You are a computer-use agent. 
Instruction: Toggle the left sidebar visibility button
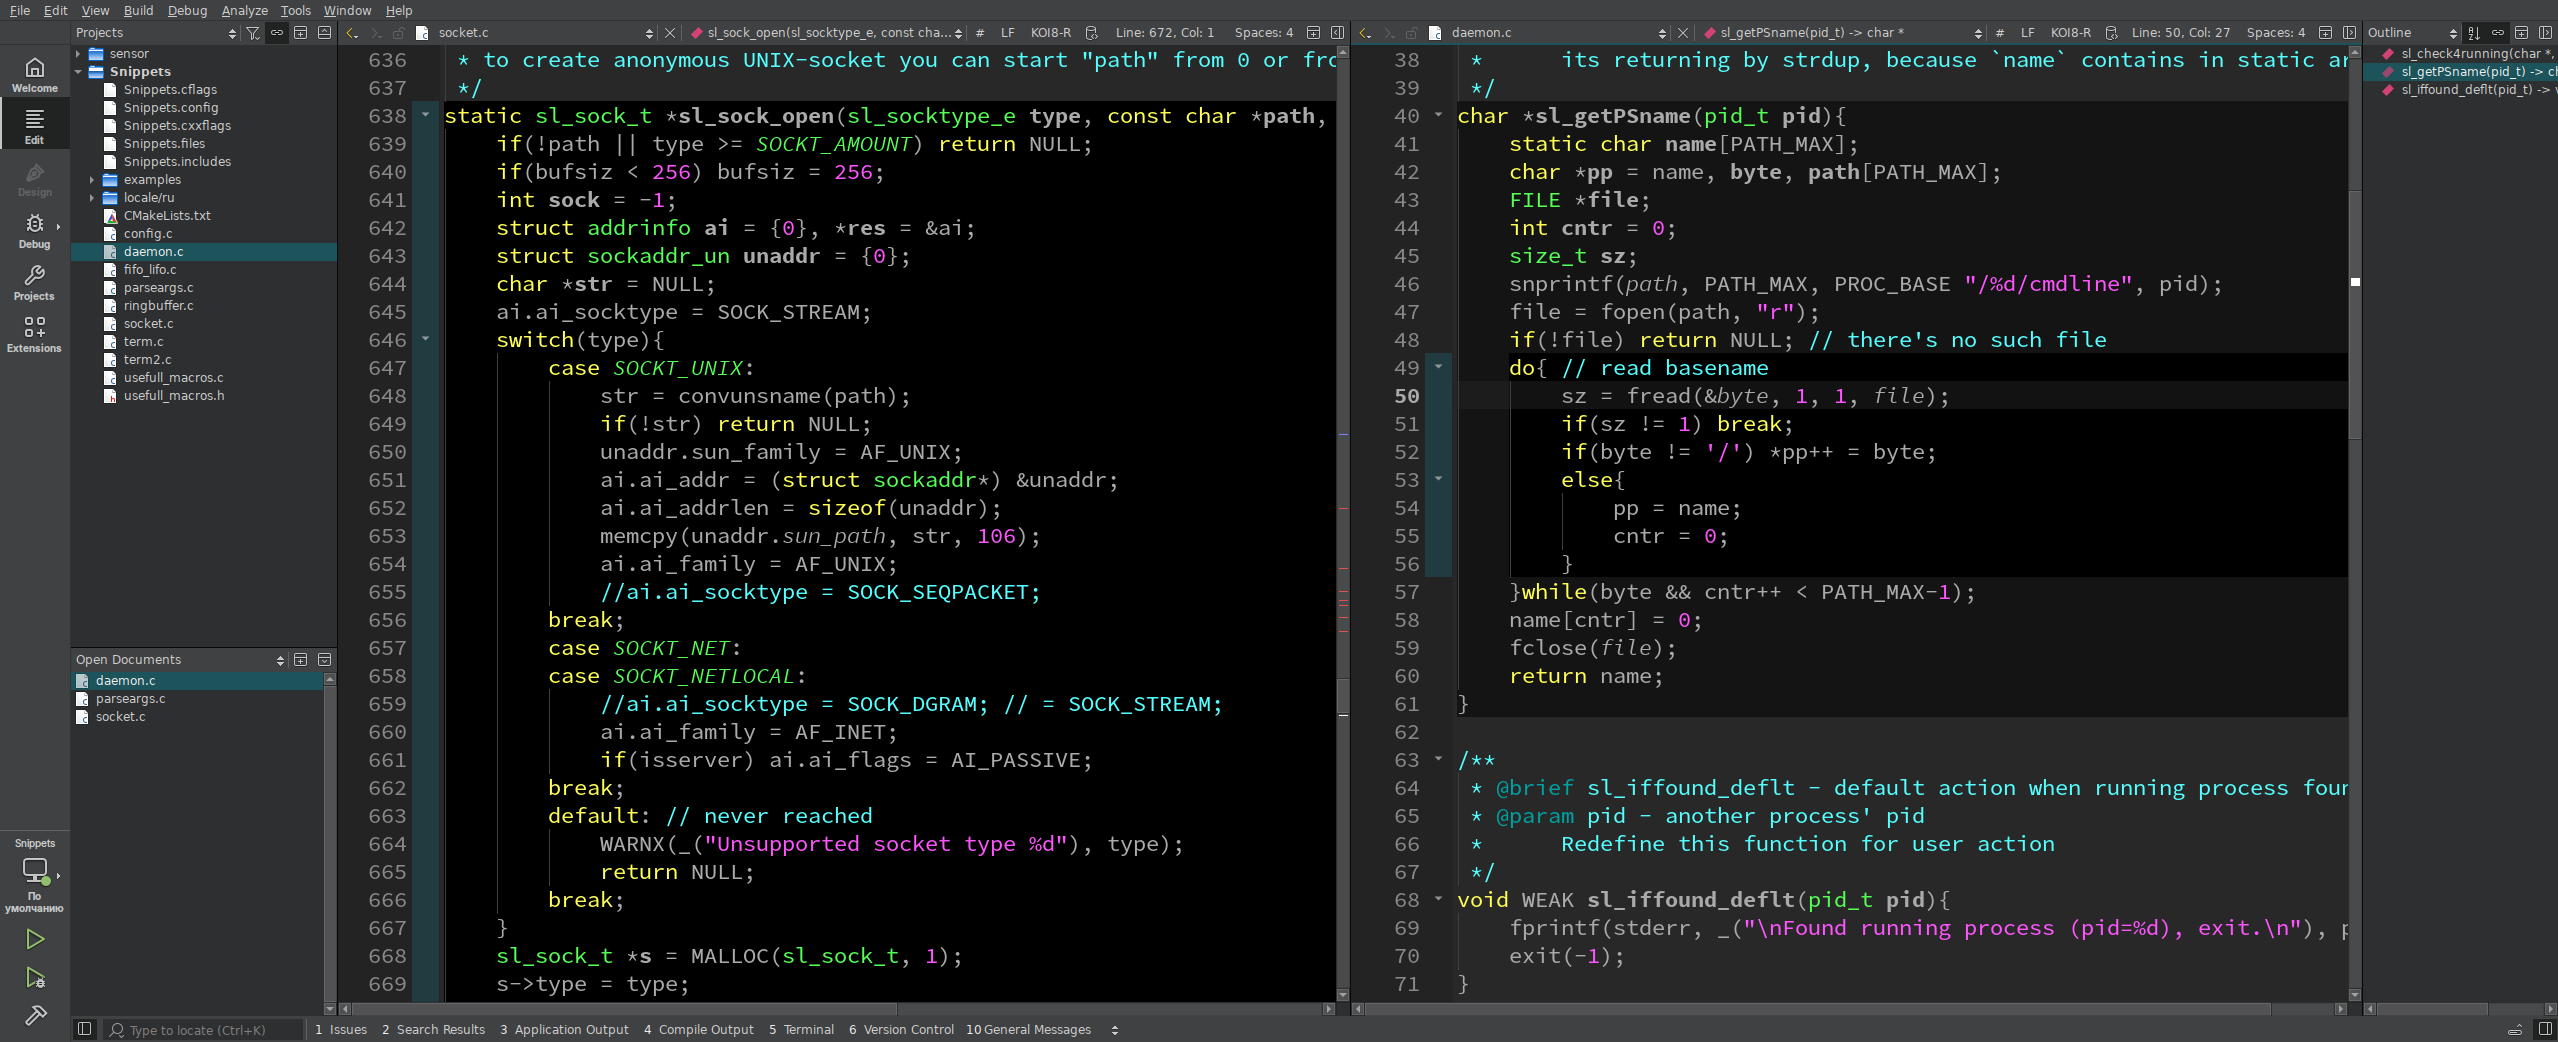tap(85, 1029)
